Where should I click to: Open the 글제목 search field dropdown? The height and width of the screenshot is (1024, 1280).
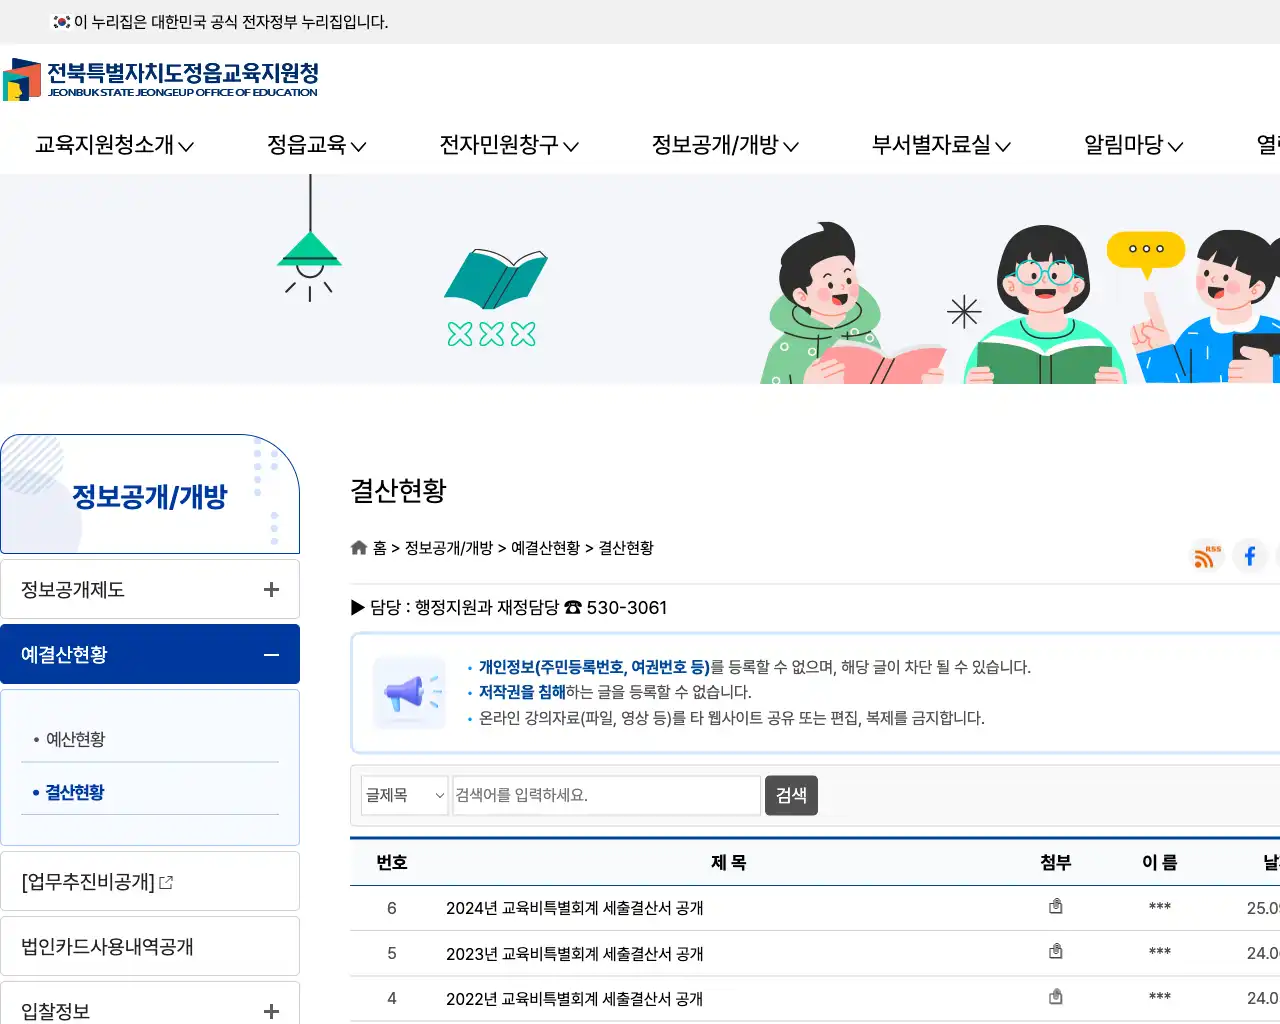(404, 795)
